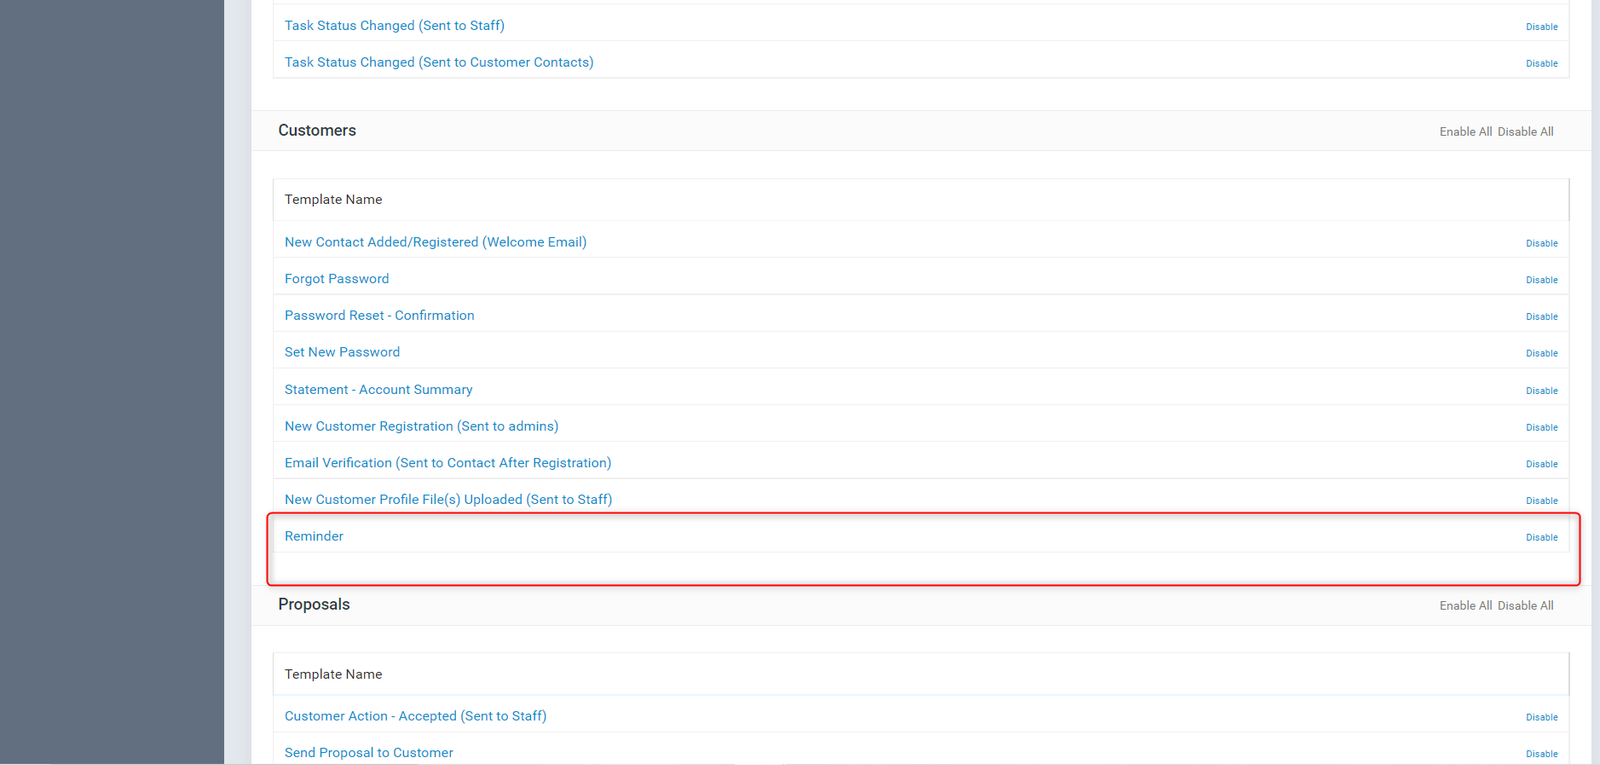Disable Task Status Changed (Sent to Customer Contacts)
The image size is (1600, 765).
pyautogui.click(x=1541, y=64)
